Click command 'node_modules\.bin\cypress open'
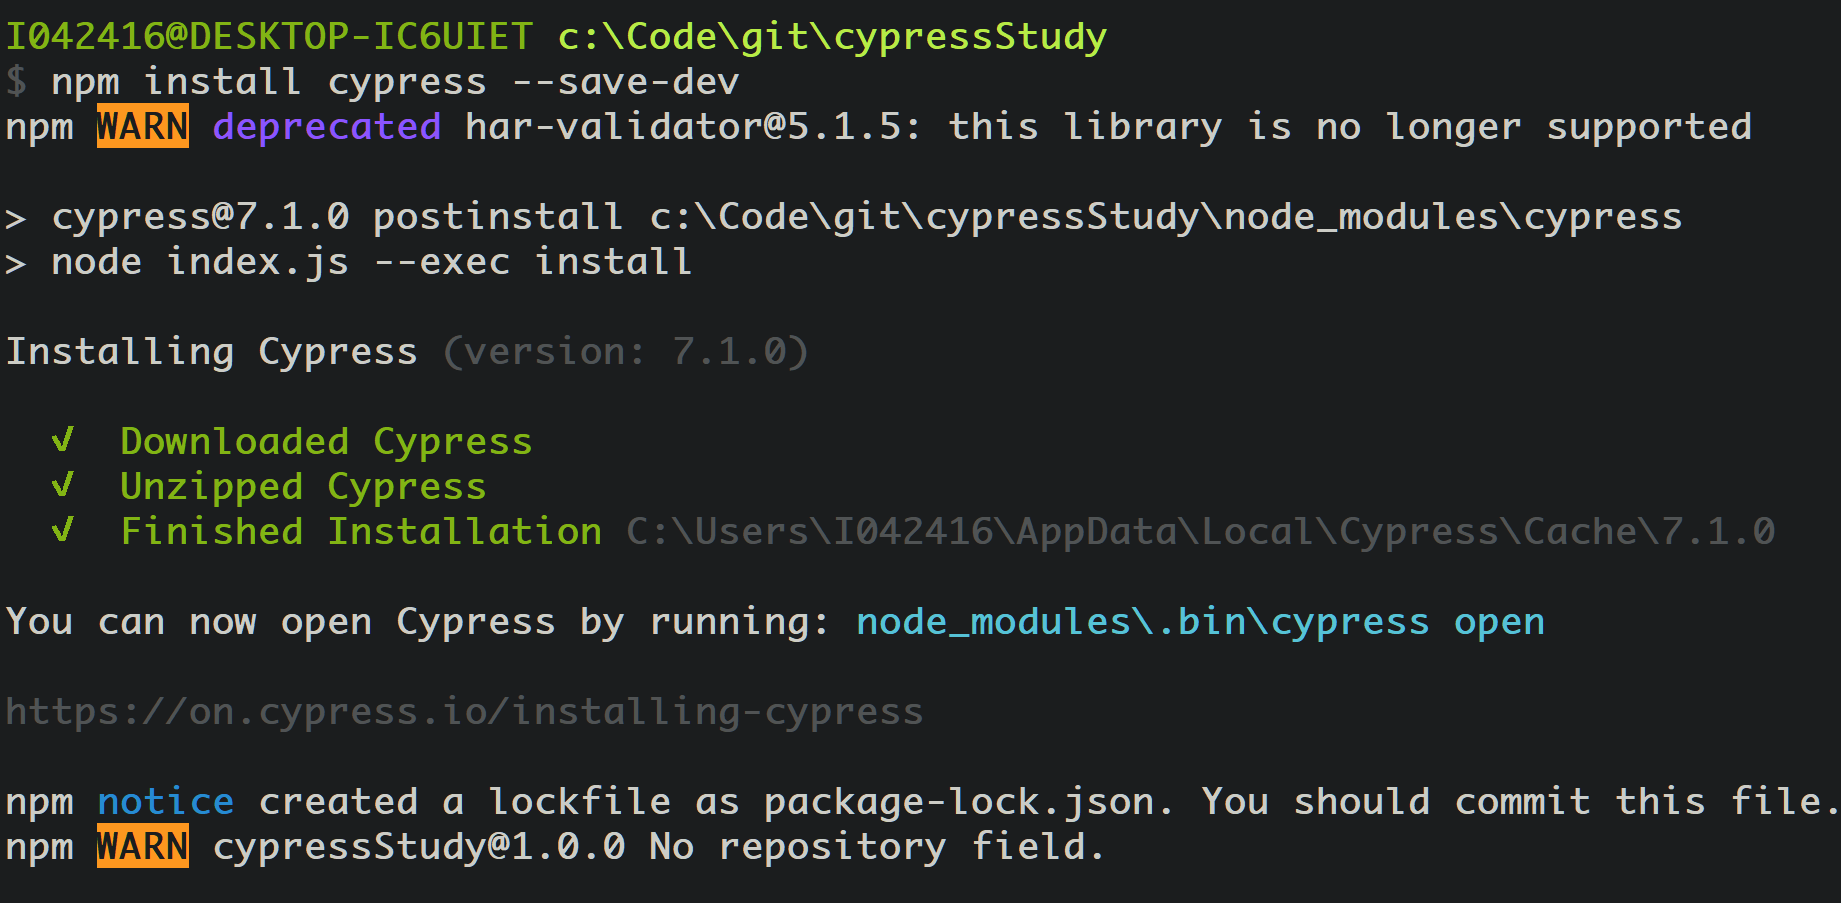 1201,622
